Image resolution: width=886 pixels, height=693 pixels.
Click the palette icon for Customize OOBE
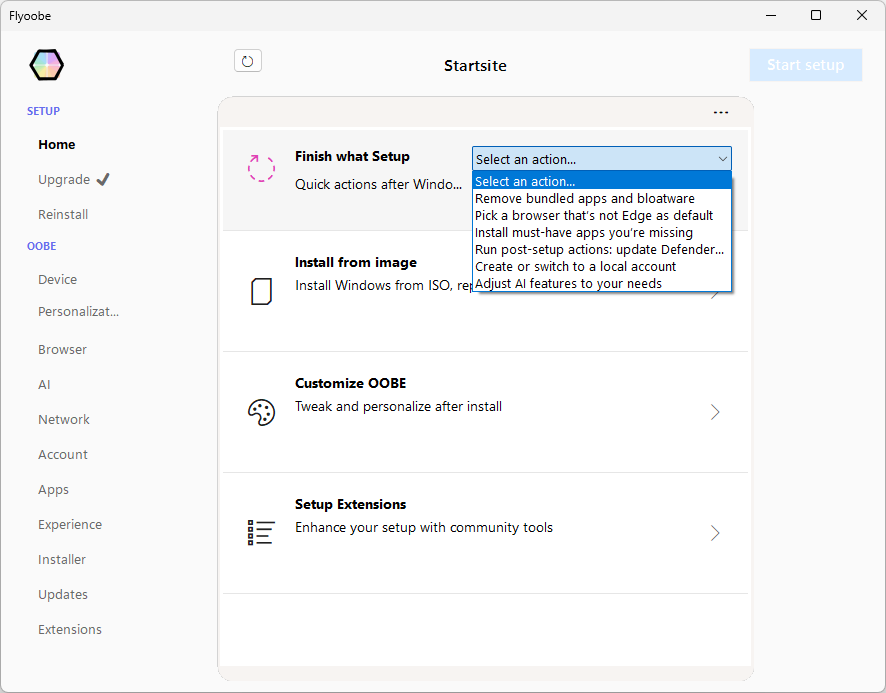(261, 412)
